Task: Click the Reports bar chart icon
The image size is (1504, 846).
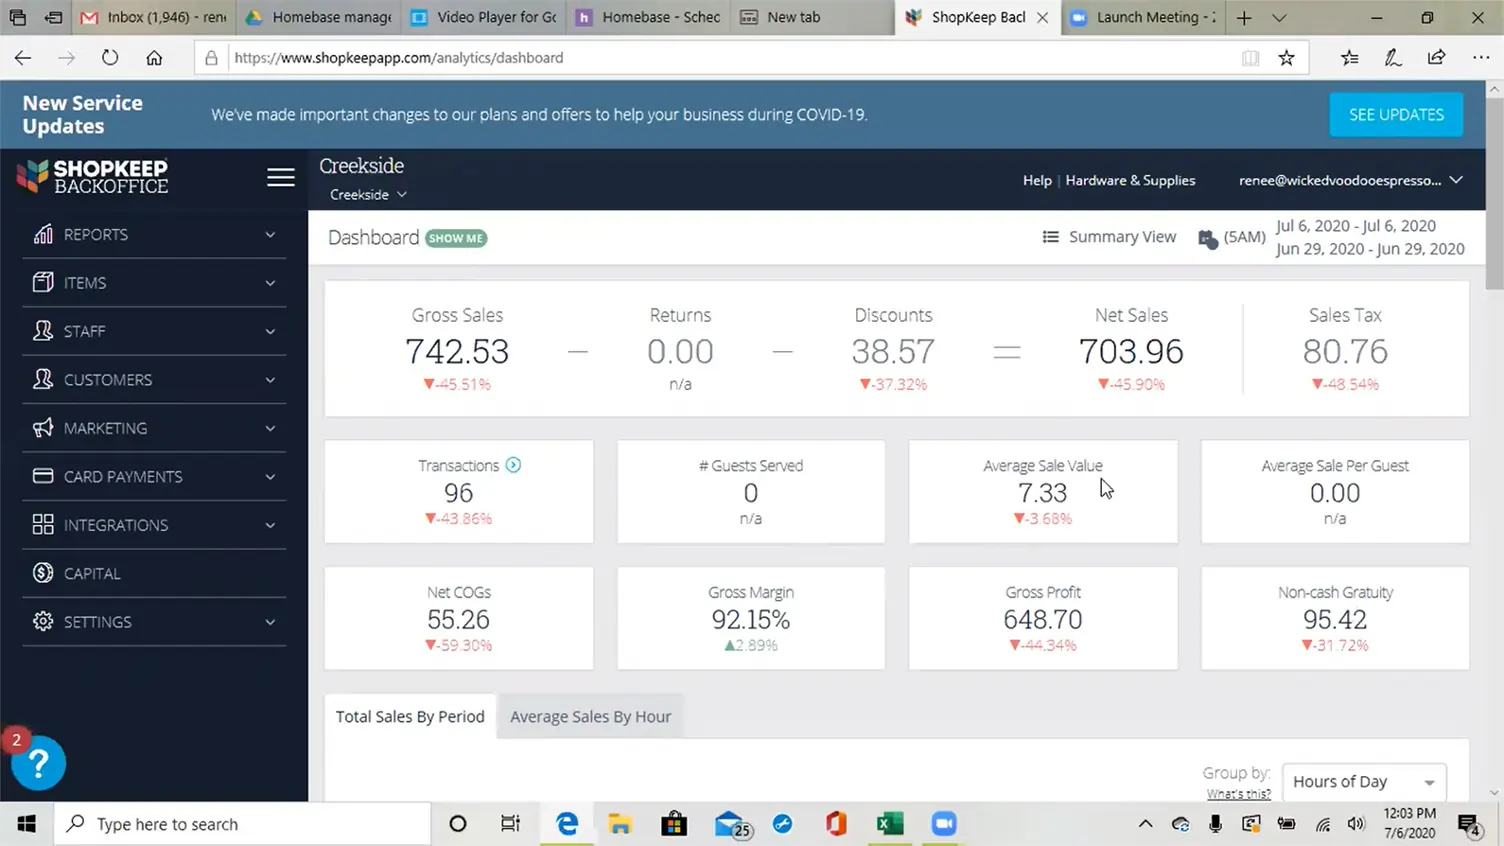Action: tap(43, 234)
